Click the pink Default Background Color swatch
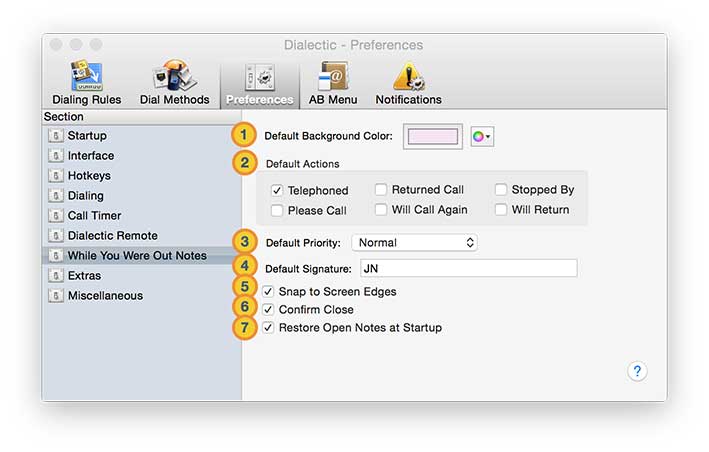Viewport: 709px width, 452px height. pos(433,136)
